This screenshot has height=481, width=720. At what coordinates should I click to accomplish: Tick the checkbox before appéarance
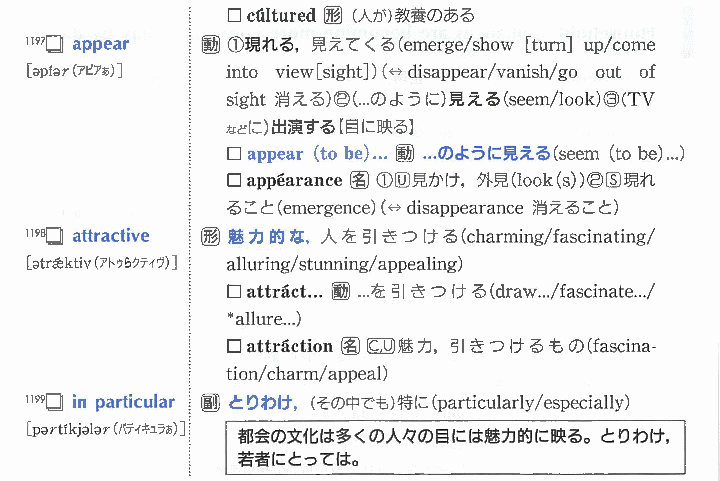pos(234,181)
